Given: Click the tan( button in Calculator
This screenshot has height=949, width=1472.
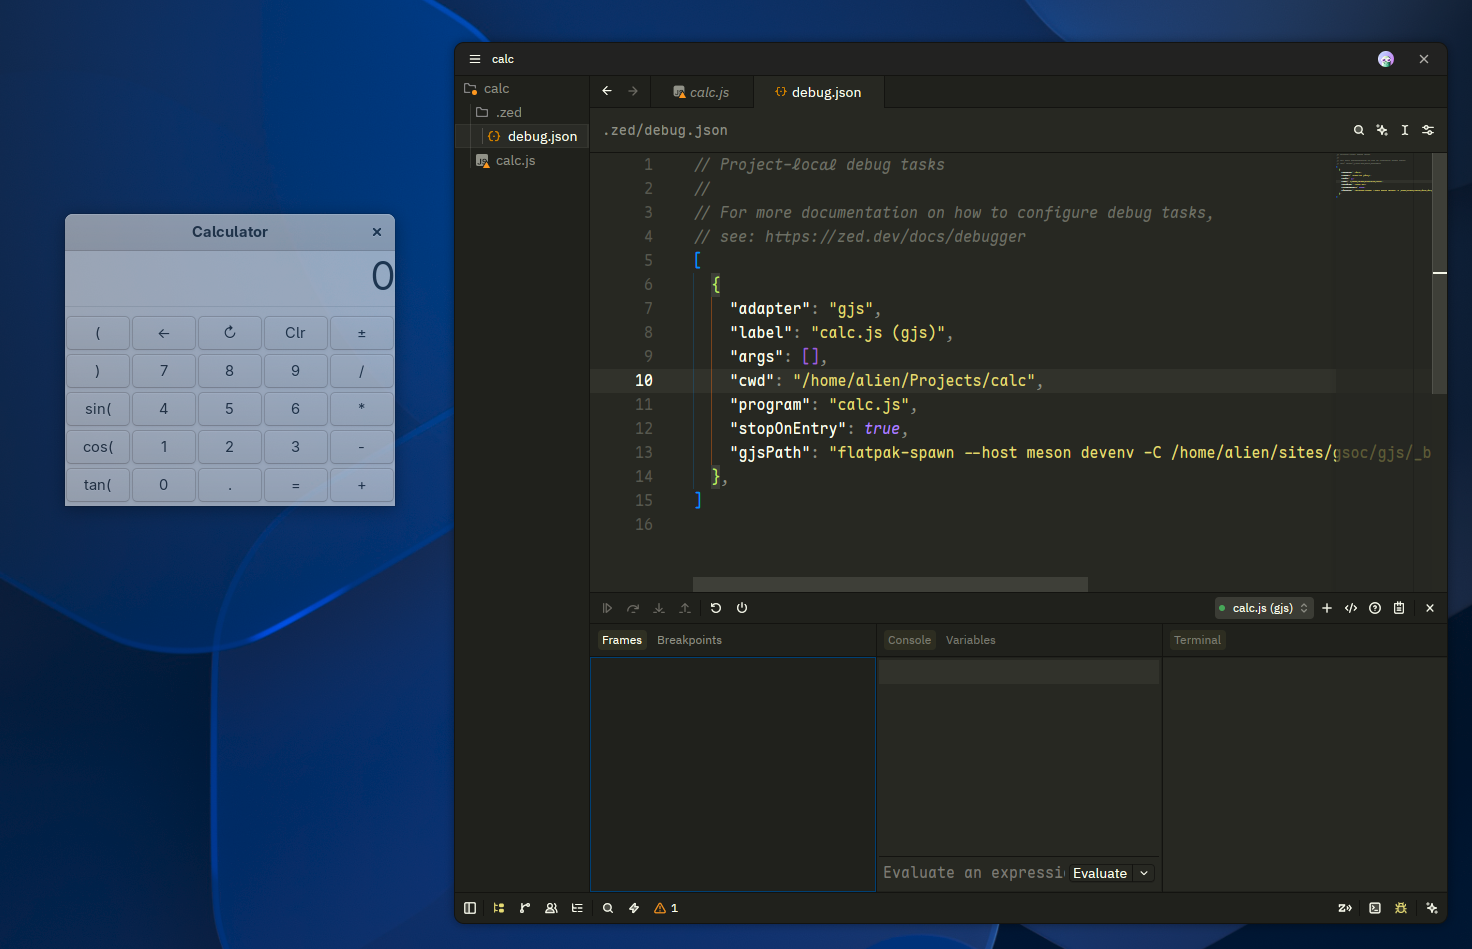Looking at the screenshot, I should tap(98, 485).
